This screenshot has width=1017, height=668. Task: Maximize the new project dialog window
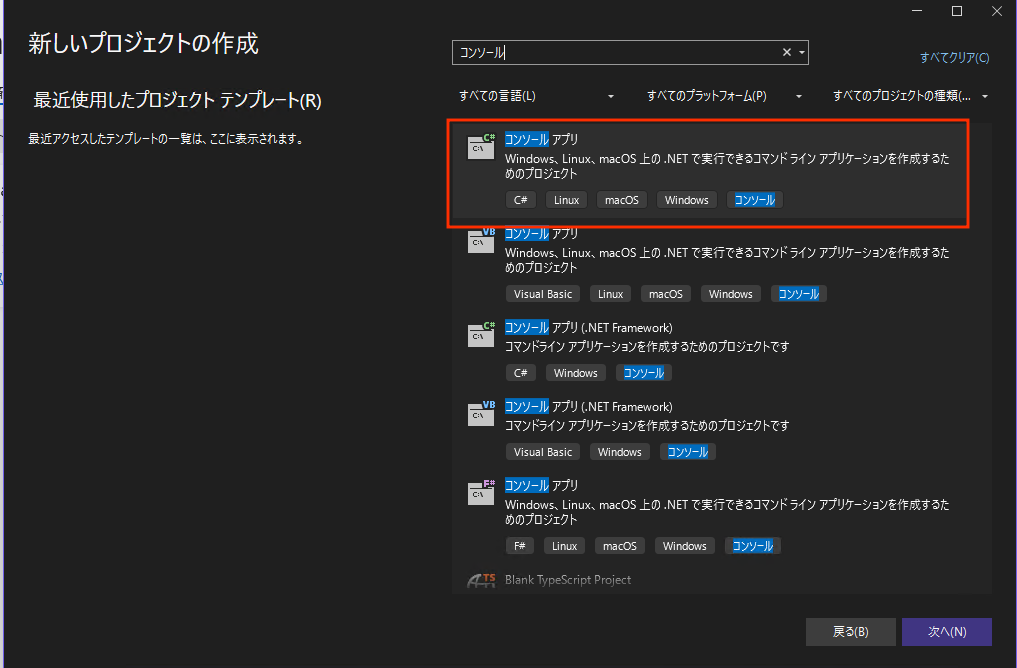(956, 11)
